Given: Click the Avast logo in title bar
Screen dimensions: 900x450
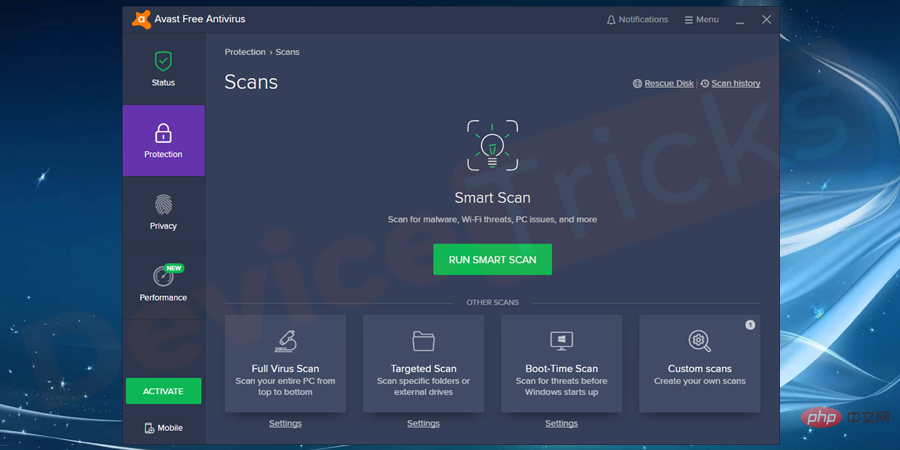Looking at the screenshot, I should (141, 20).
